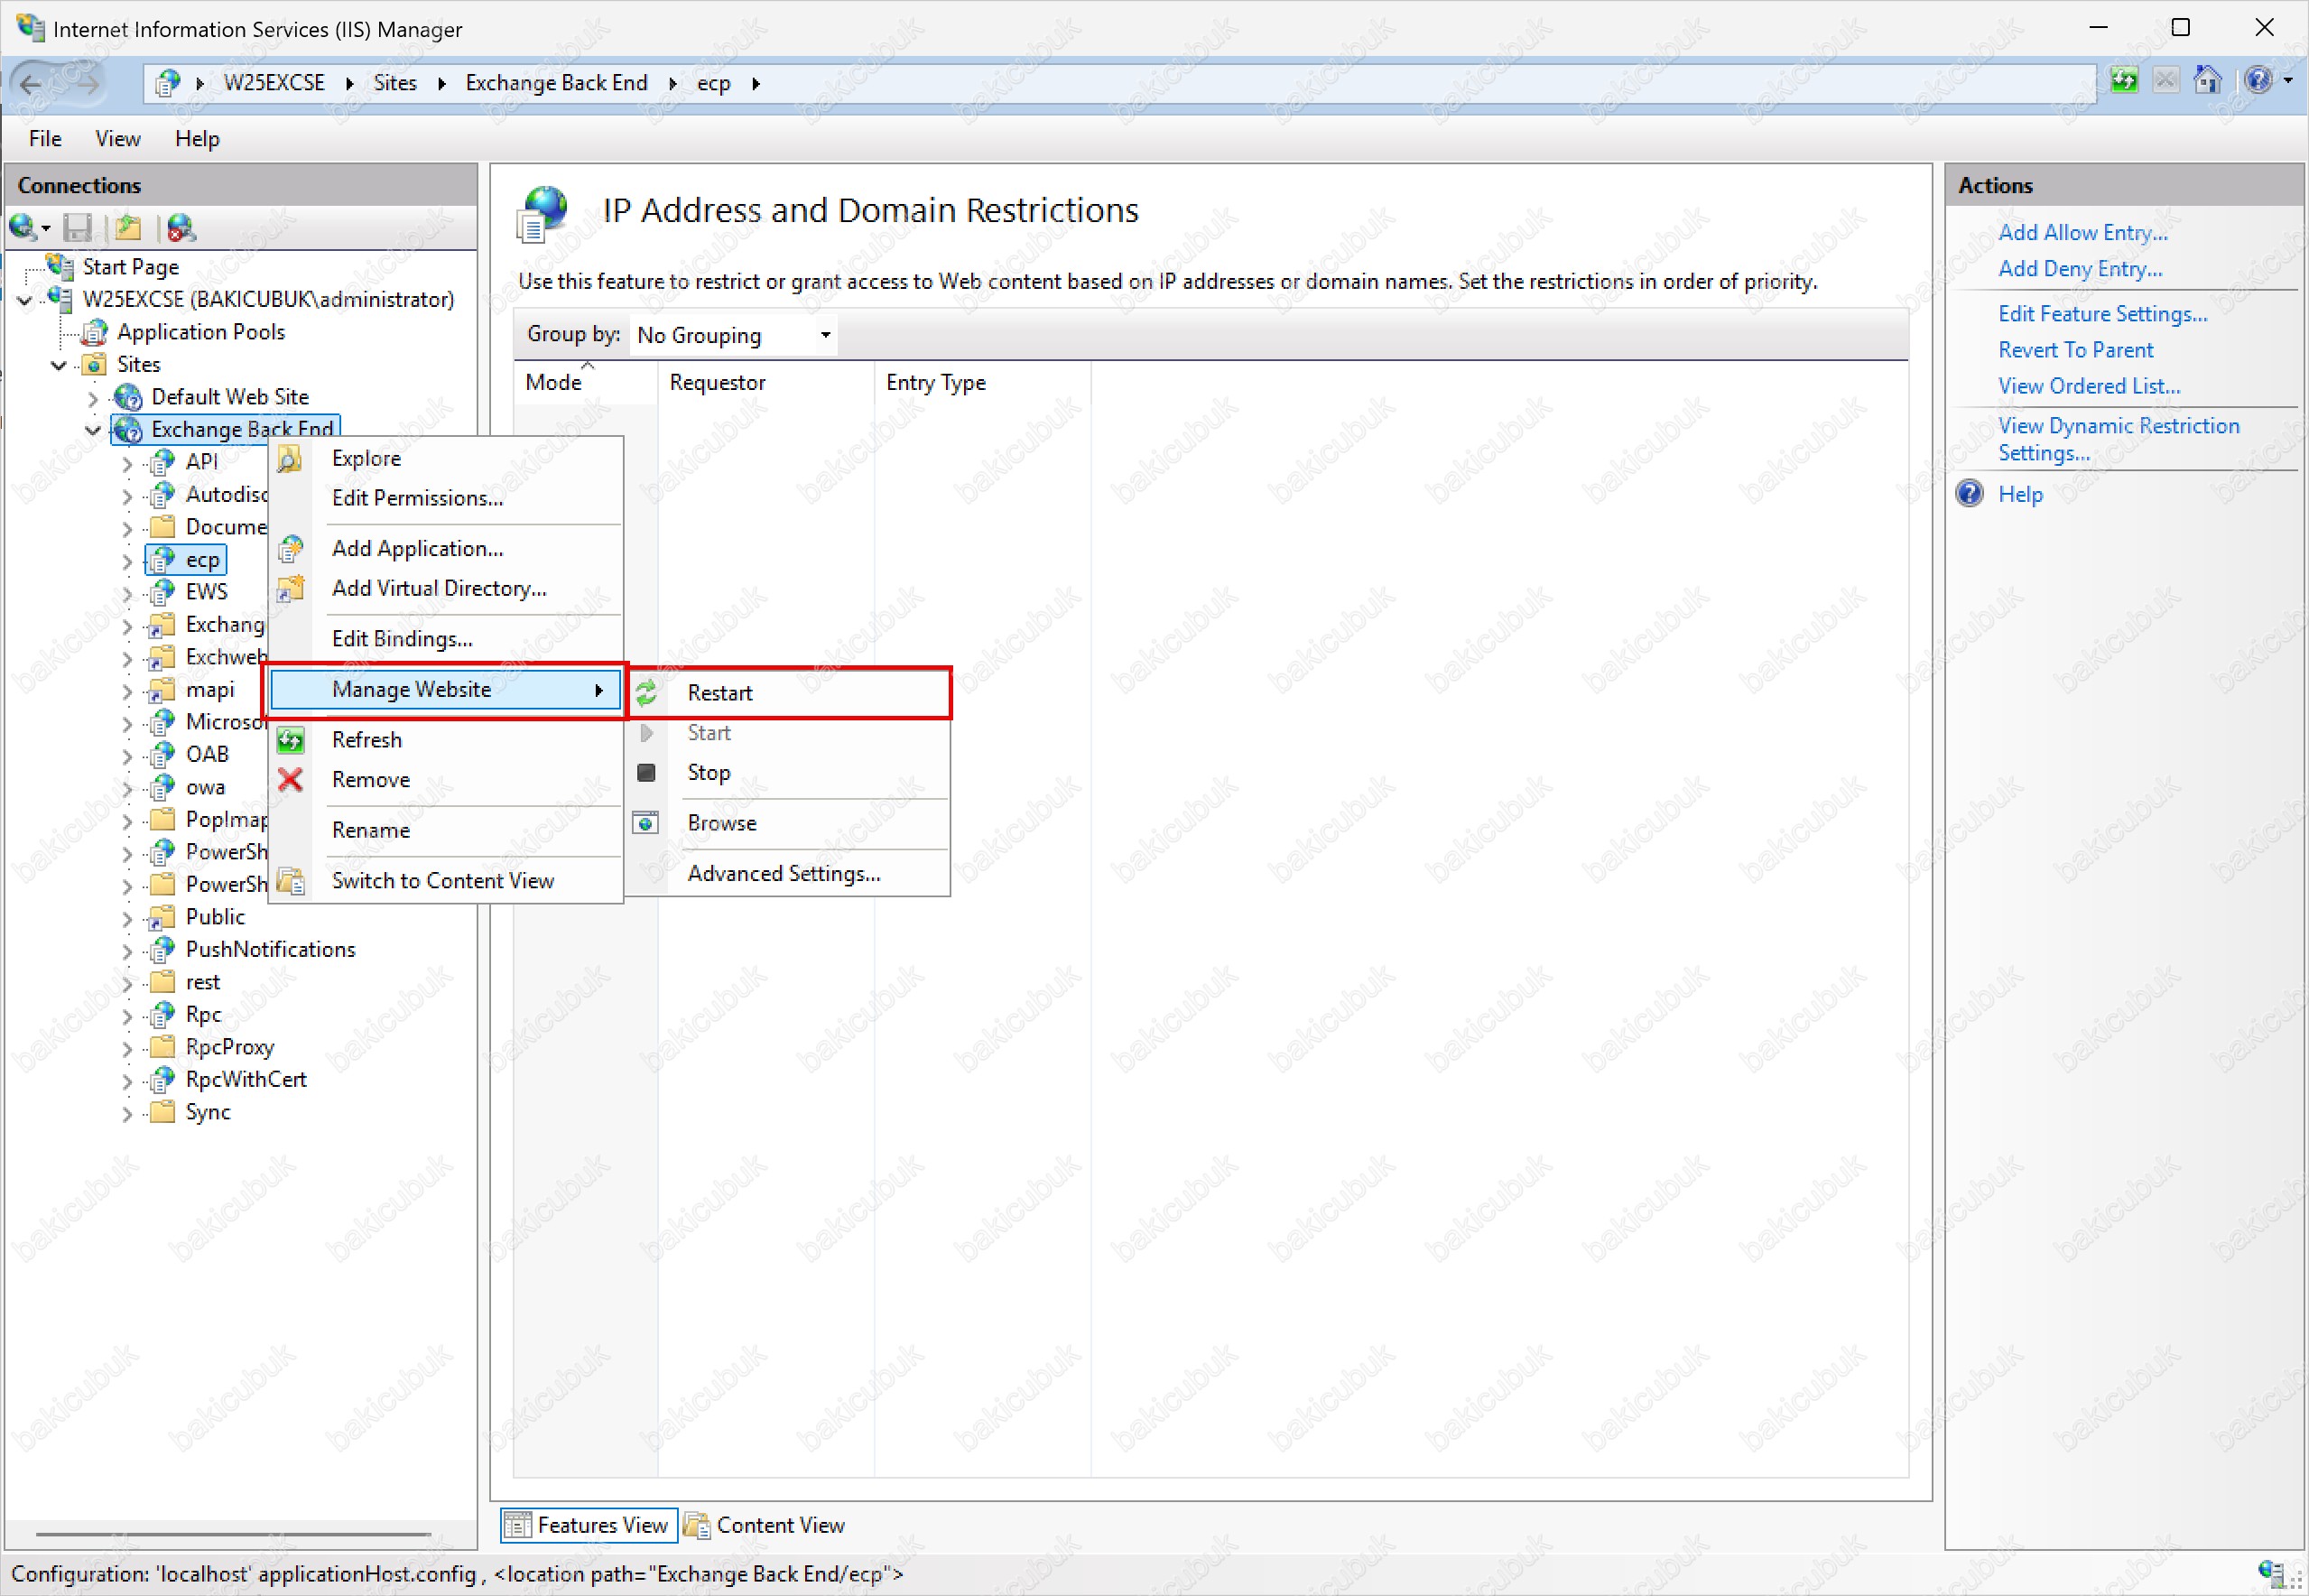Viewport: 2309px width, 1596px height.
Task: Open the Group by No Grouping dropdown
Action: click(735, 335)
